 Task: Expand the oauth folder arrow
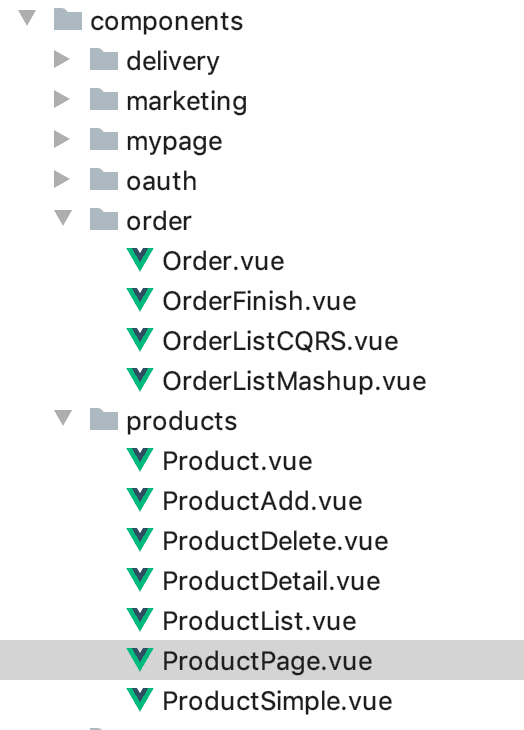pos(62,179)
